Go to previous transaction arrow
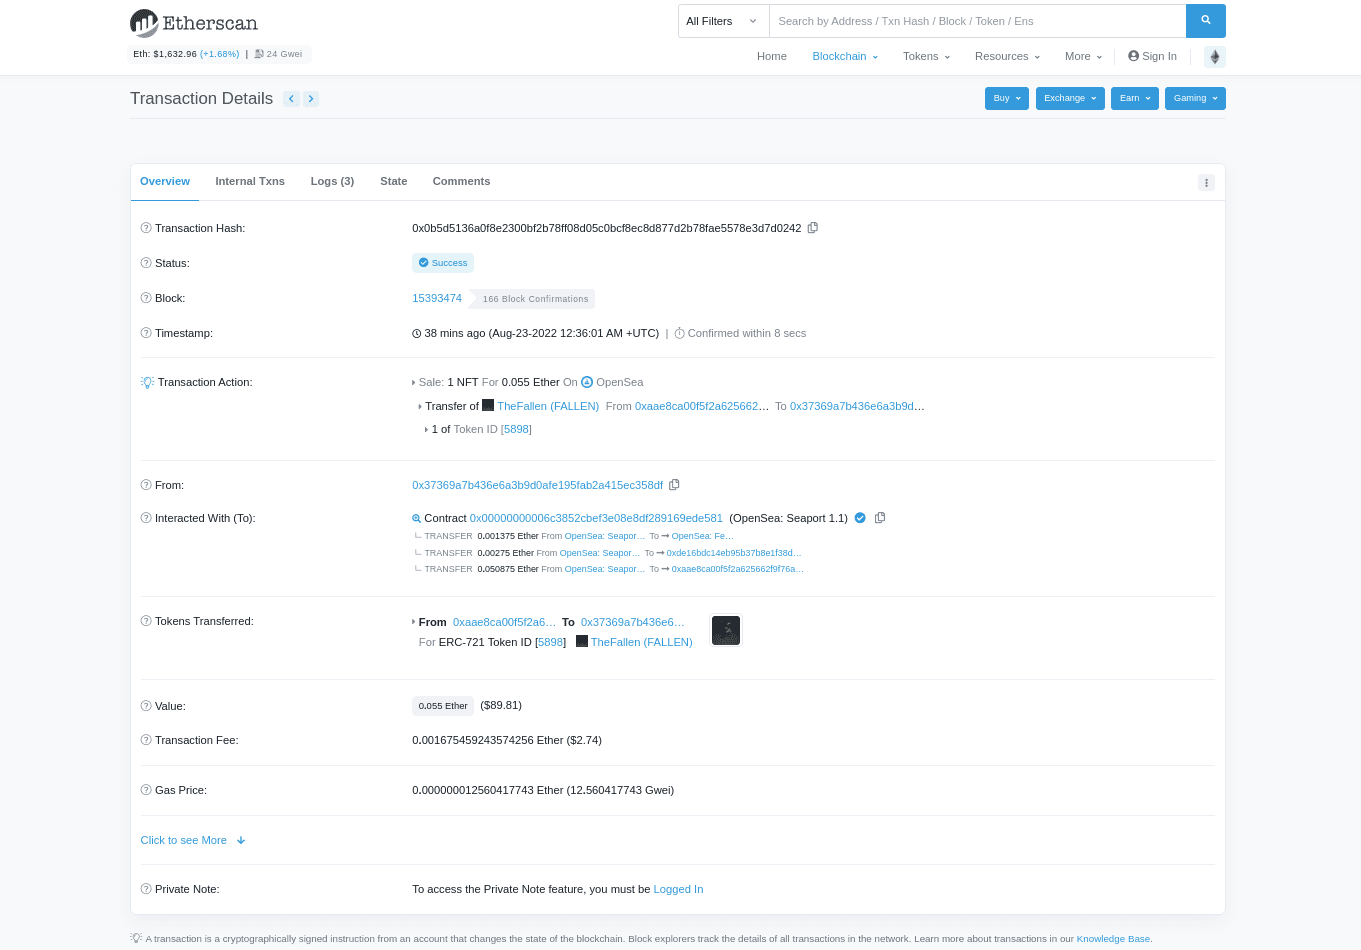 pyautogui.click(x=291, y=99)
